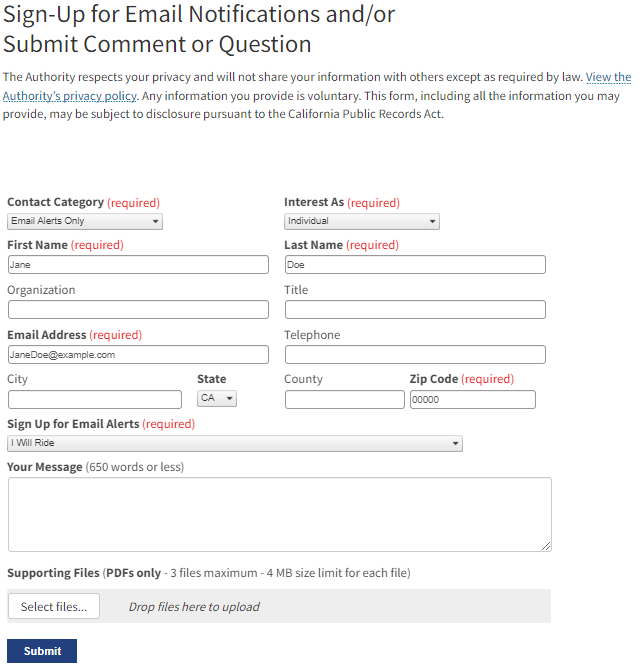
Task: Click the Telephone input field
Action: pyautogui.click(x=415, y=354)
